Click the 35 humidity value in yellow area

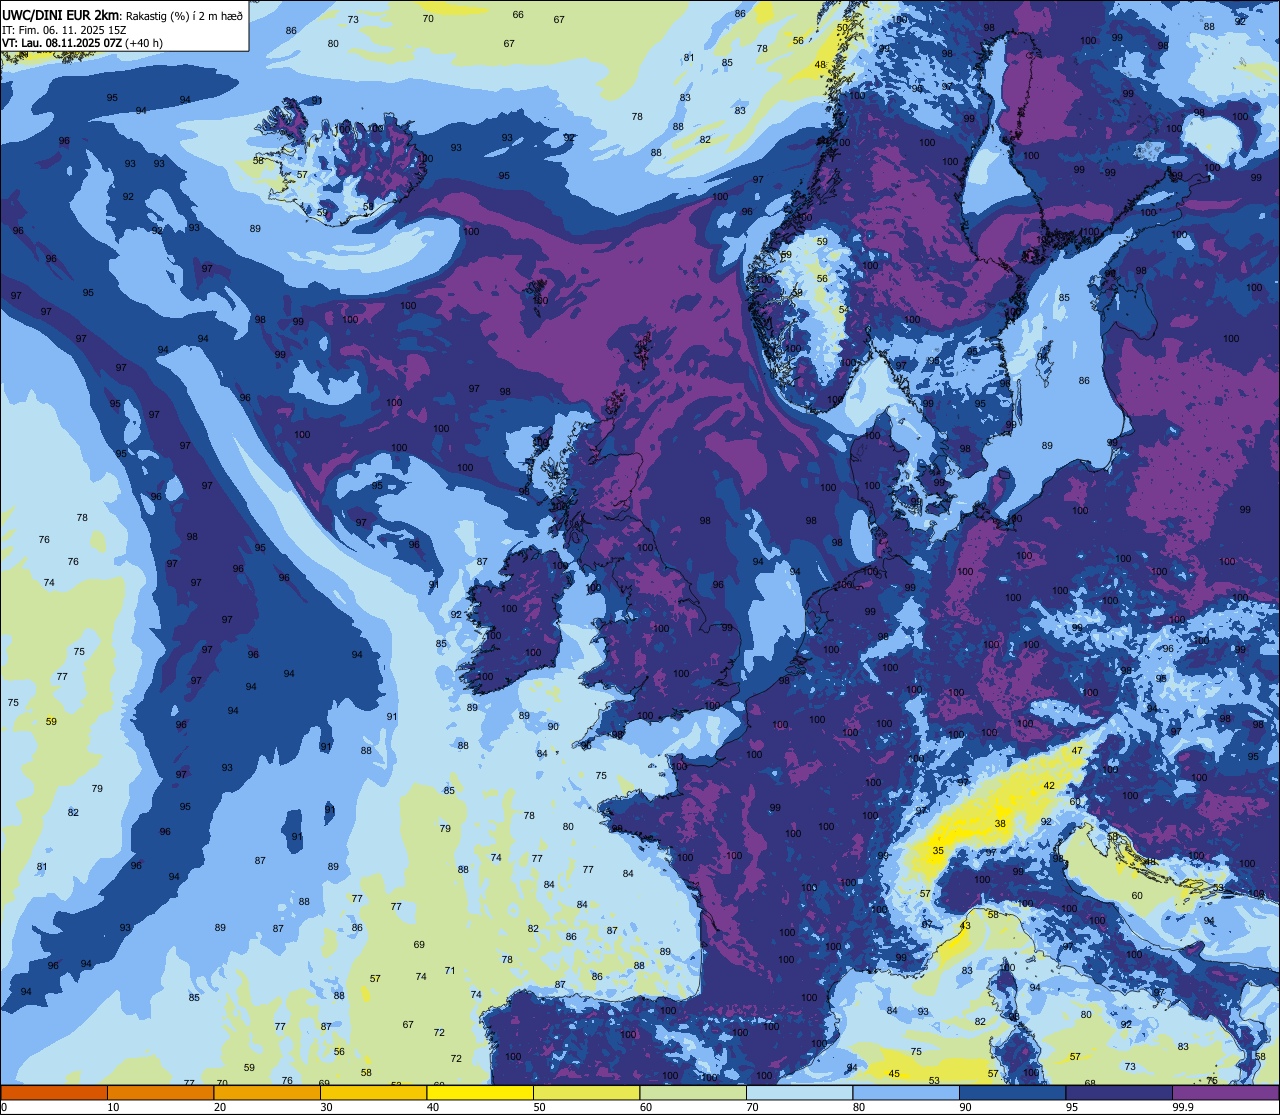pos(938,851)
